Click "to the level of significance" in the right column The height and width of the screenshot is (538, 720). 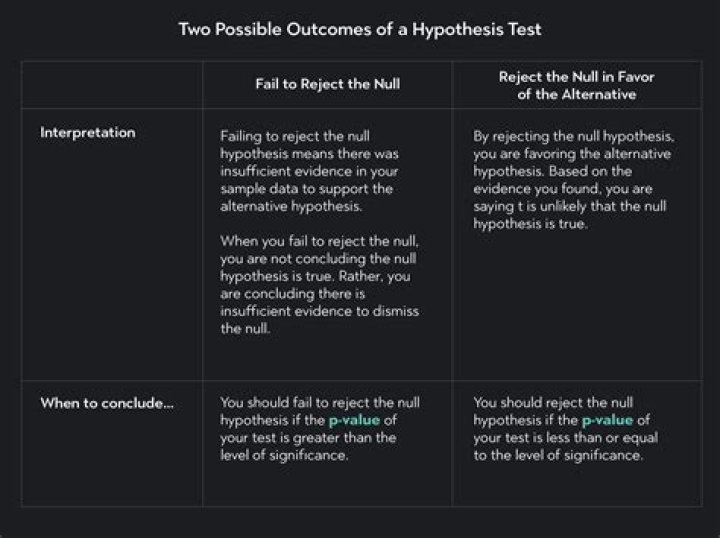pos(558,456)
